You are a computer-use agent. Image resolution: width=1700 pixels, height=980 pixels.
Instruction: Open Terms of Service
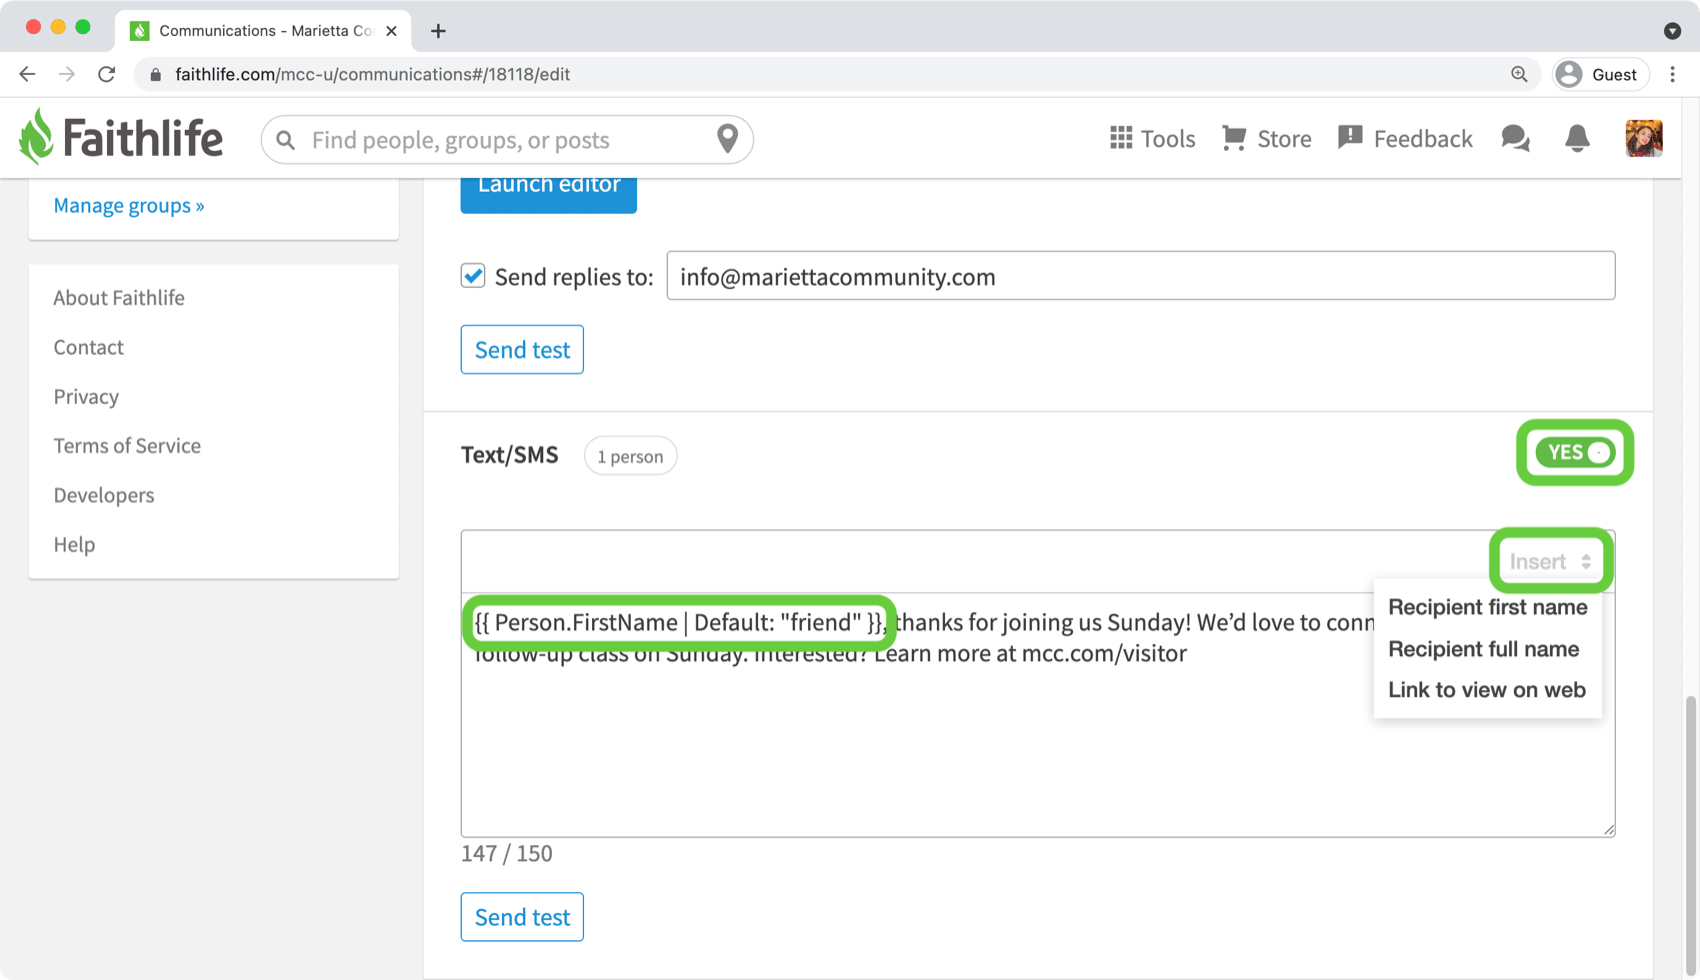(x=127, y=446)
